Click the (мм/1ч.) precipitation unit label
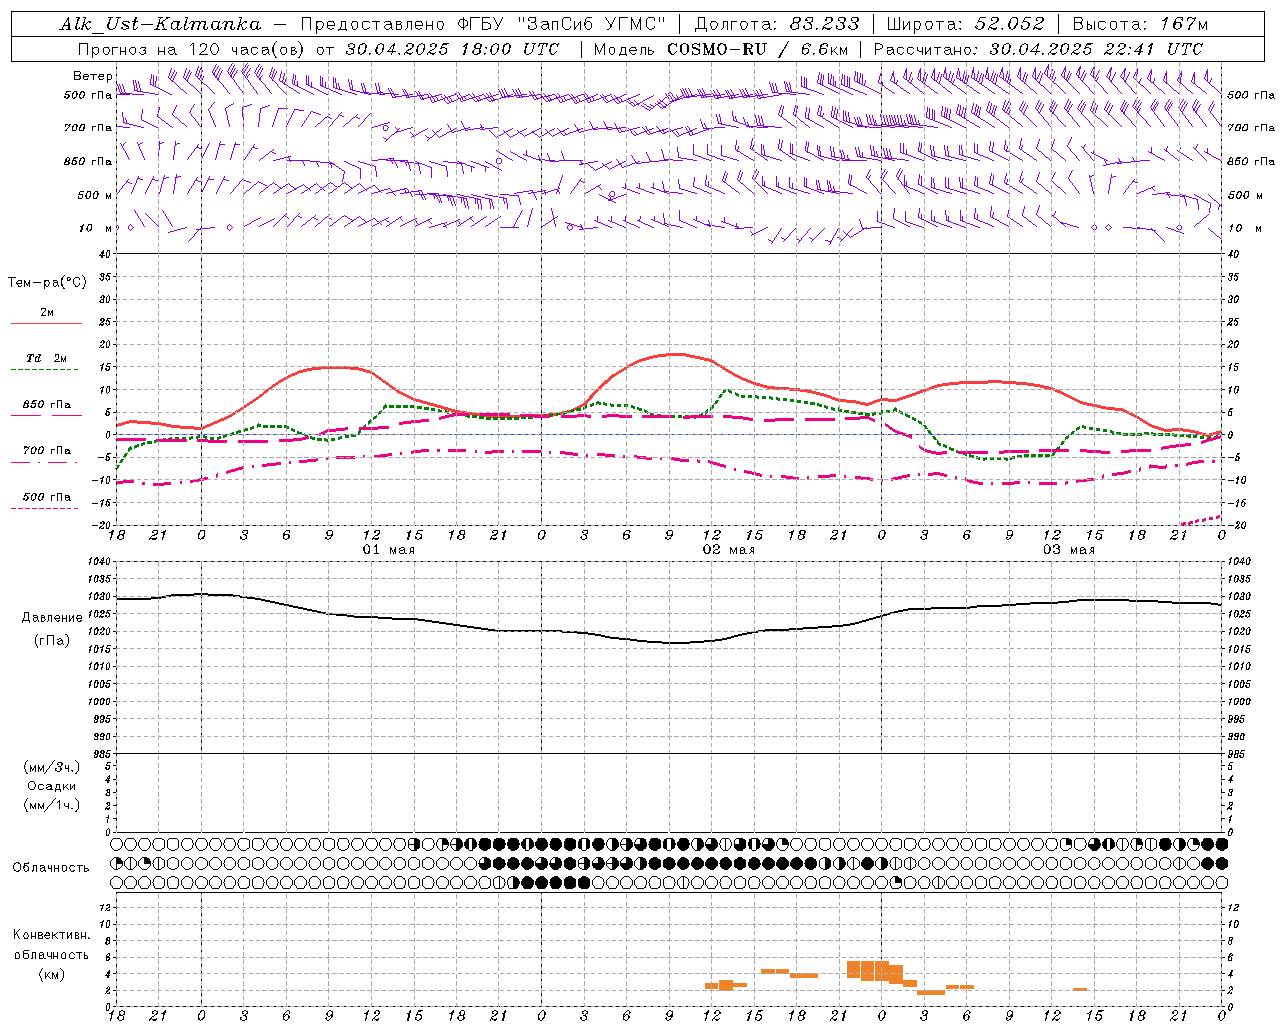 [52, 805]
